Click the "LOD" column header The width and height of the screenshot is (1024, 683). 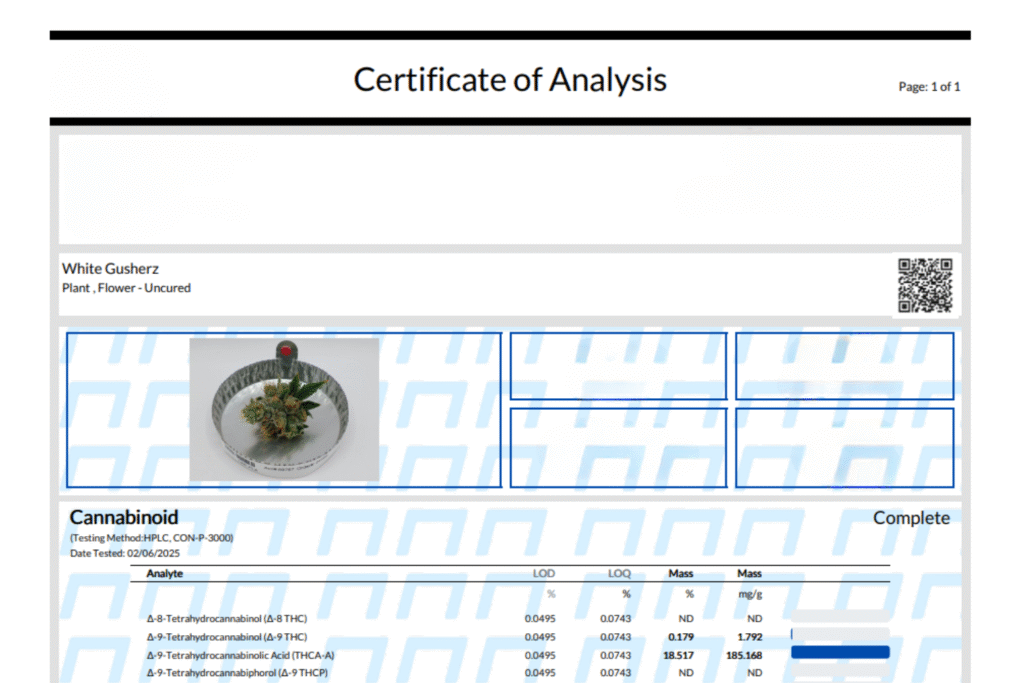tap(543, 574)
